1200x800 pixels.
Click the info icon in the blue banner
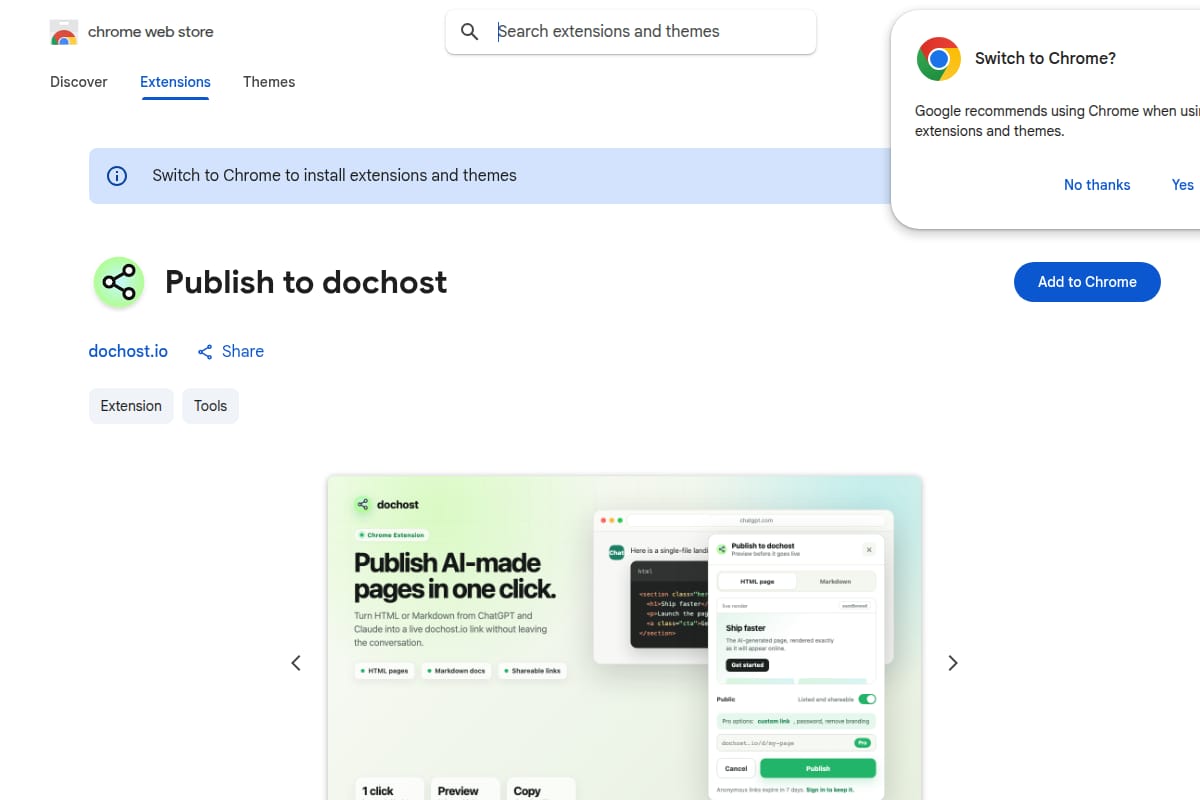[x=117, y=176]
